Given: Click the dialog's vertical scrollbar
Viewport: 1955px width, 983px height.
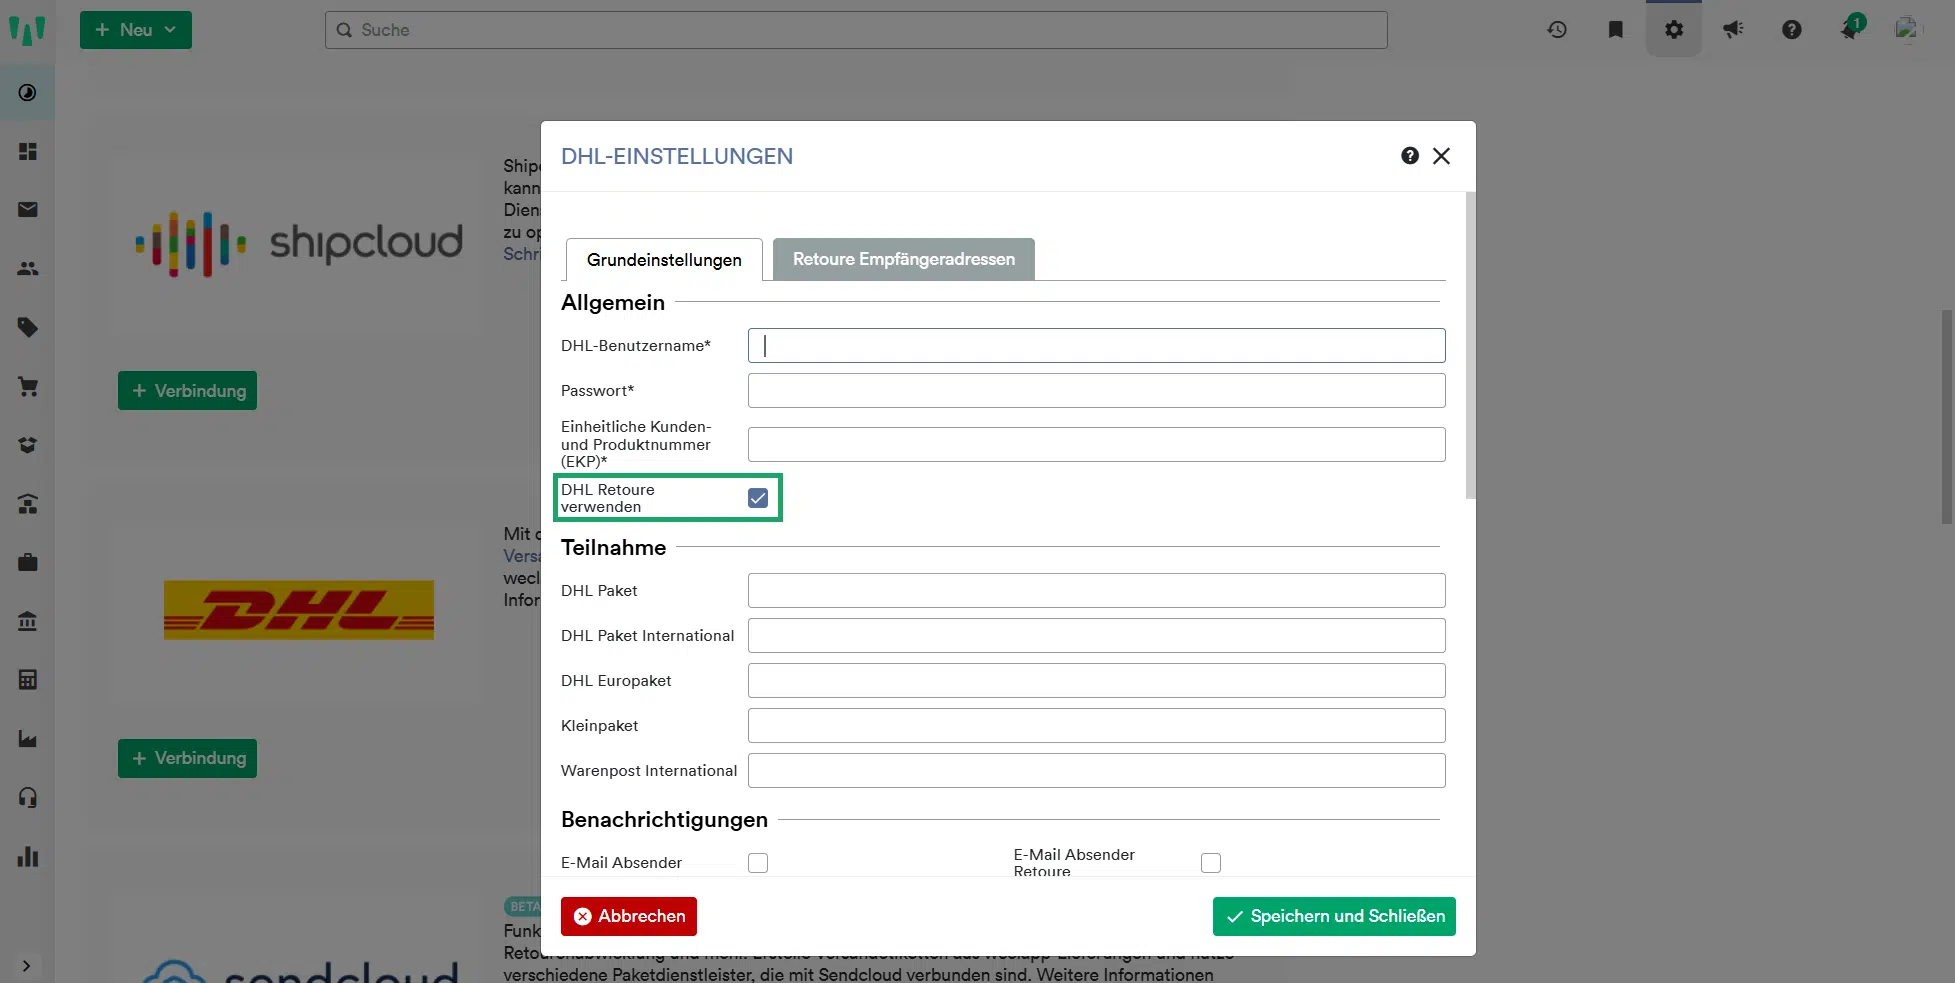Looking at the screenshot, I should [x=1470, y=345].
